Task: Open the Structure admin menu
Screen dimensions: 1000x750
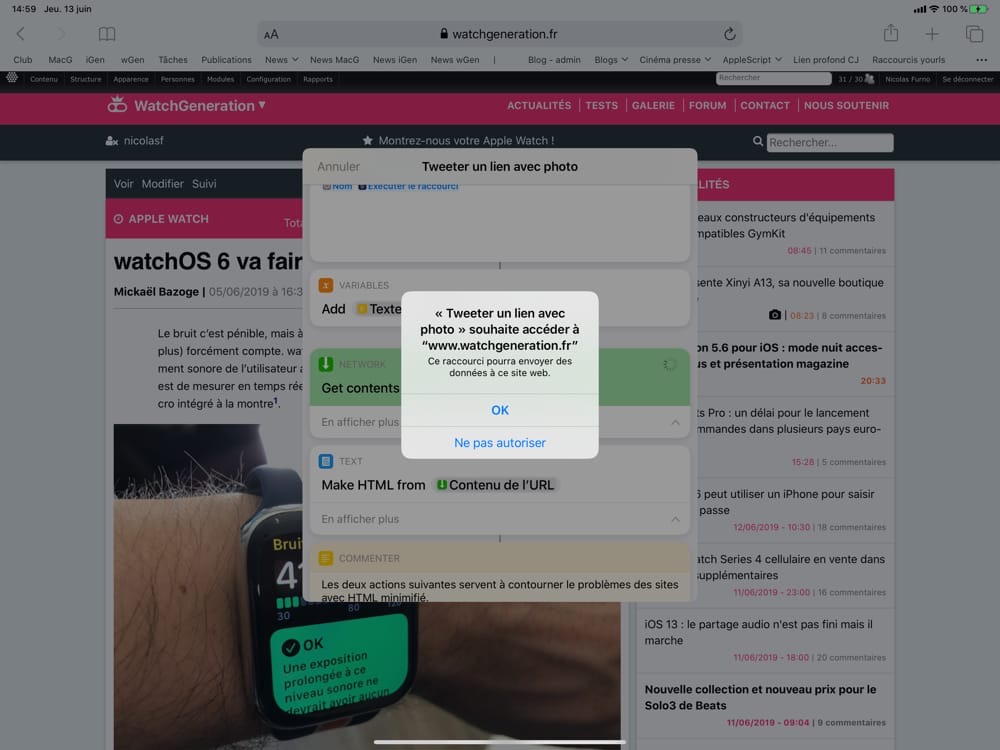Action: coord(85,79)
